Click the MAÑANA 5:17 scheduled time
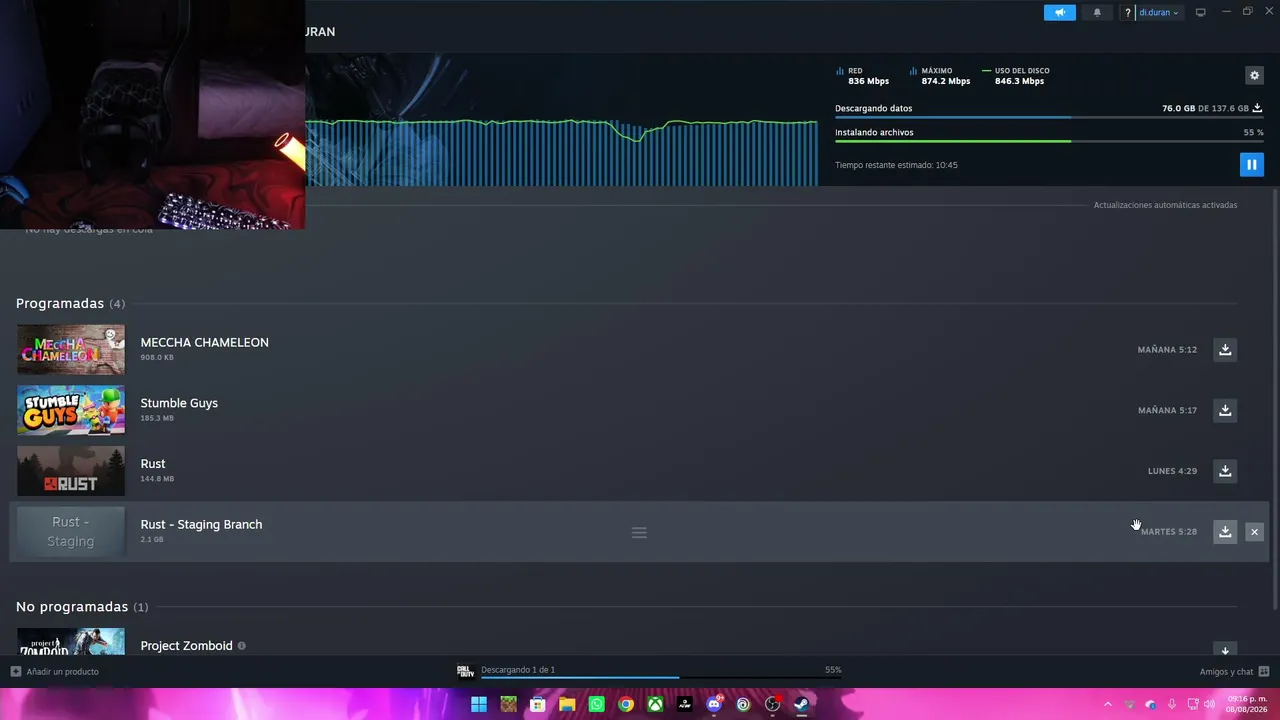This screenshot has width=1280, height=720. coord(1167,410)
